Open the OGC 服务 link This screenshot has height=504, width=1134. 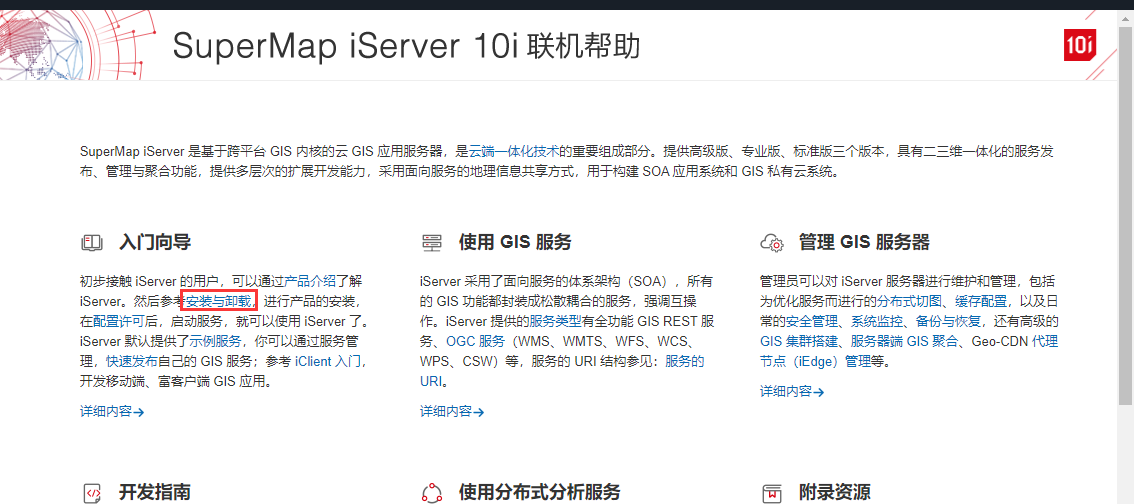coord(475,341)
